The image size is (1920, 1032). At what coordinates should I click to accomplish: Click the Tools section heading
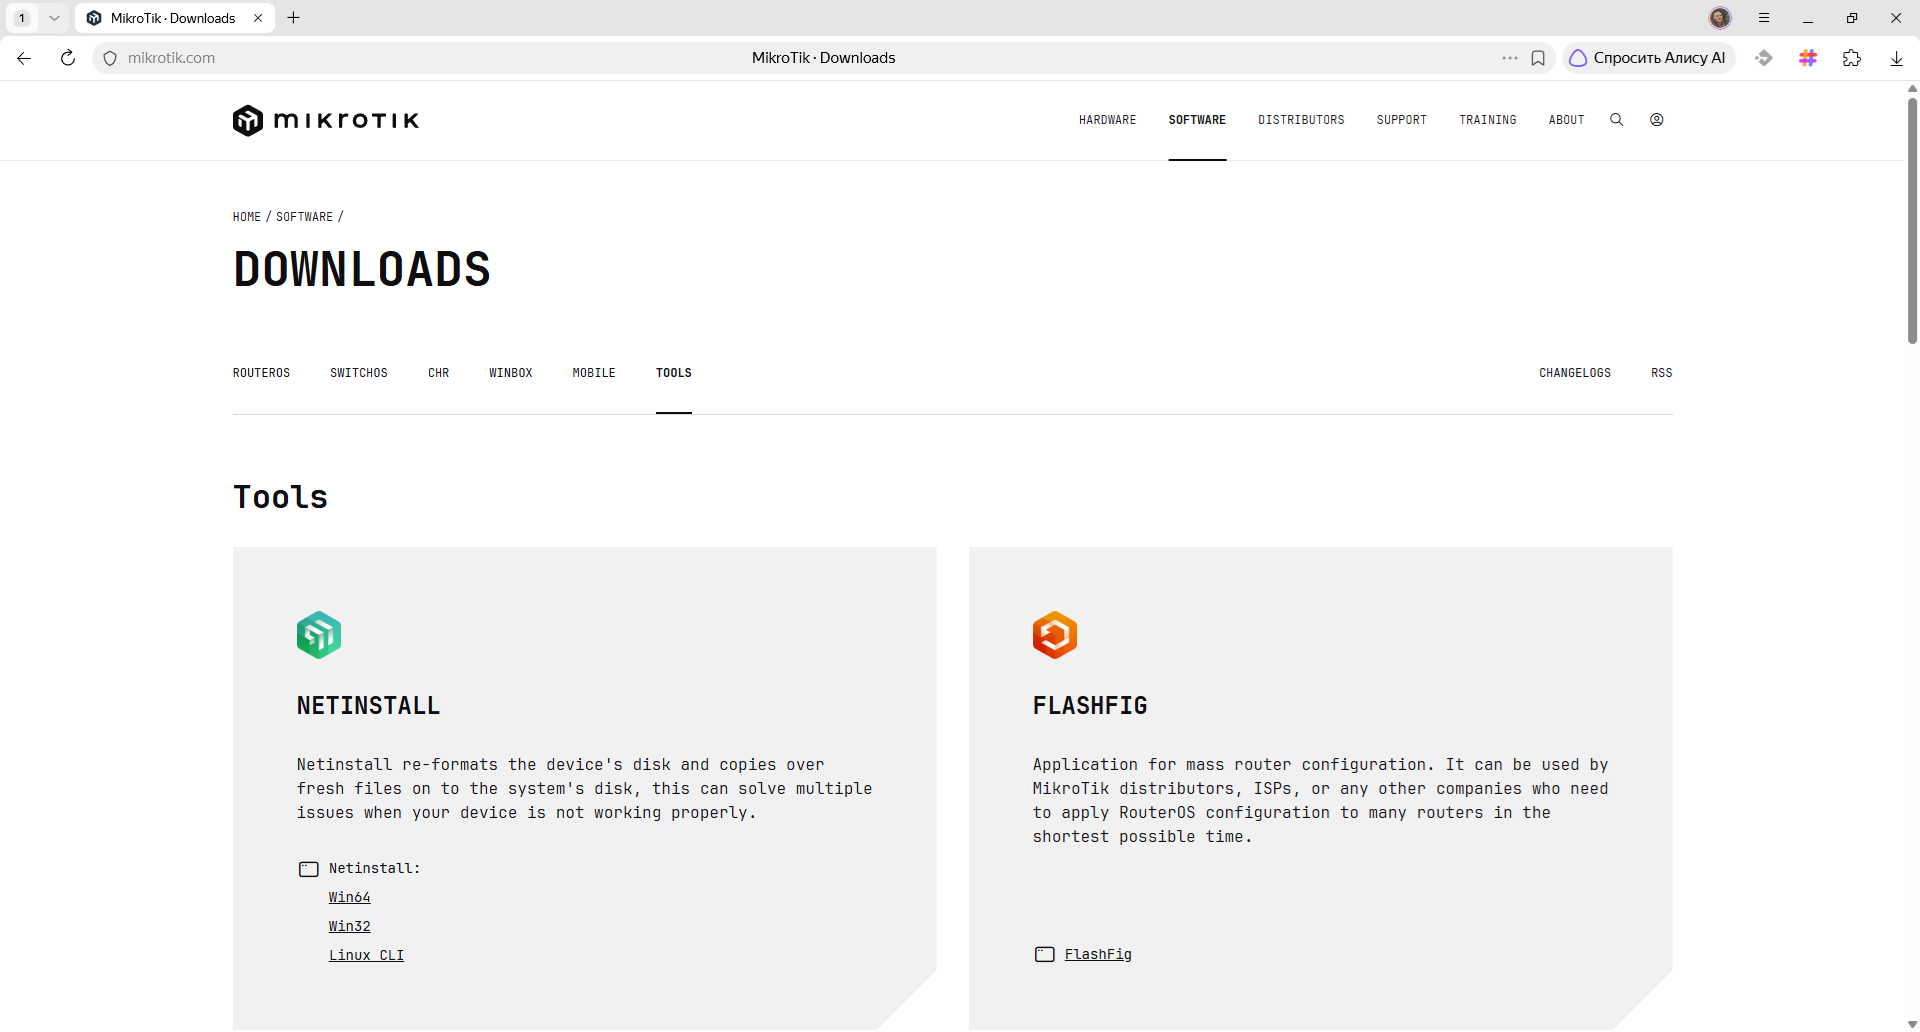click(281, 497)
